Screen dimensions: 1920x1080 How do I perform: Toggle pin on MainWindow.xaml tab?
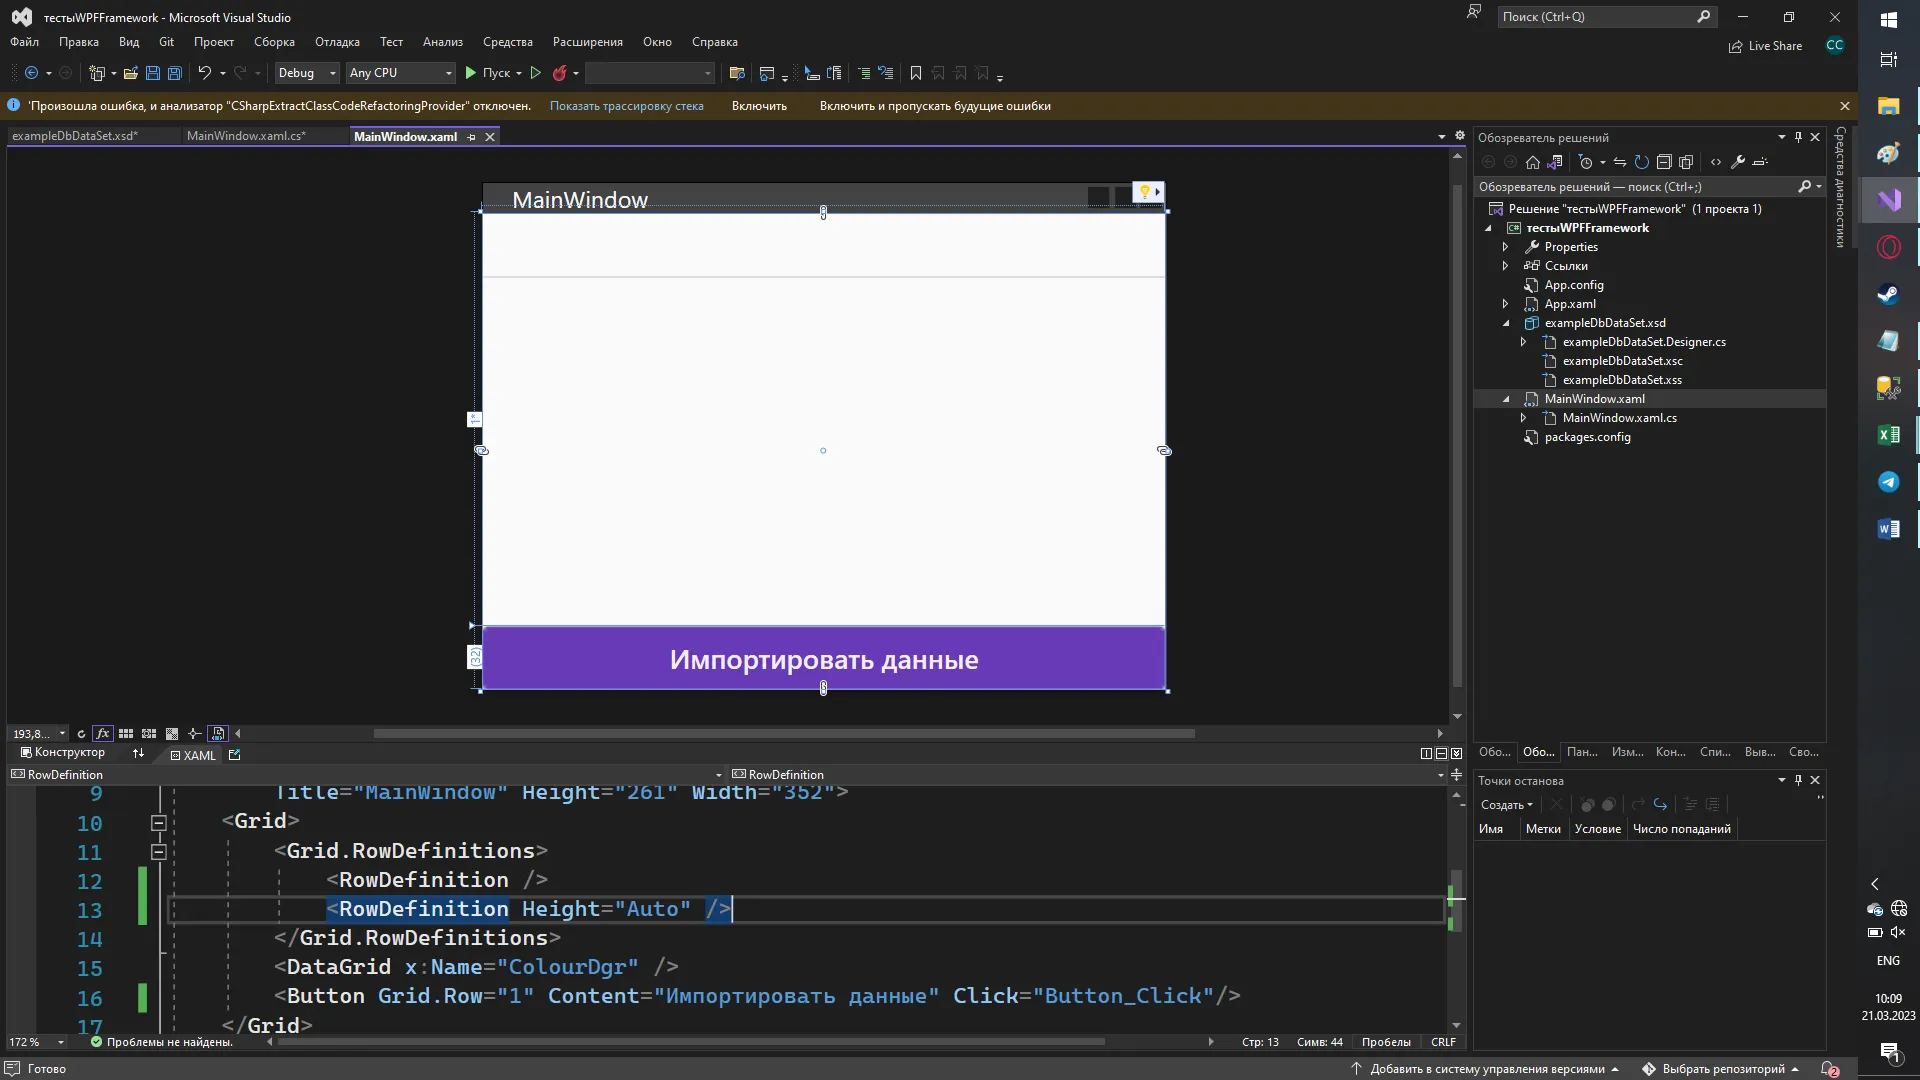click(x=471, y=137)
